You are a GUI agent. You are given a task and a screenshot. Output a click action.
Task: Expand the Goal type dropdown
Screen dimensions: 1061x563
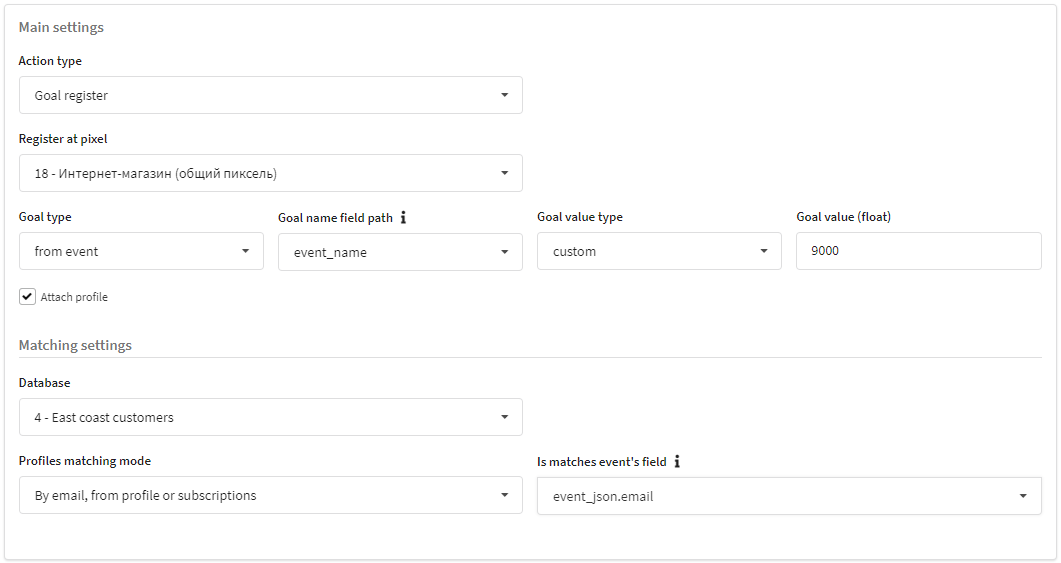[141, 251]
